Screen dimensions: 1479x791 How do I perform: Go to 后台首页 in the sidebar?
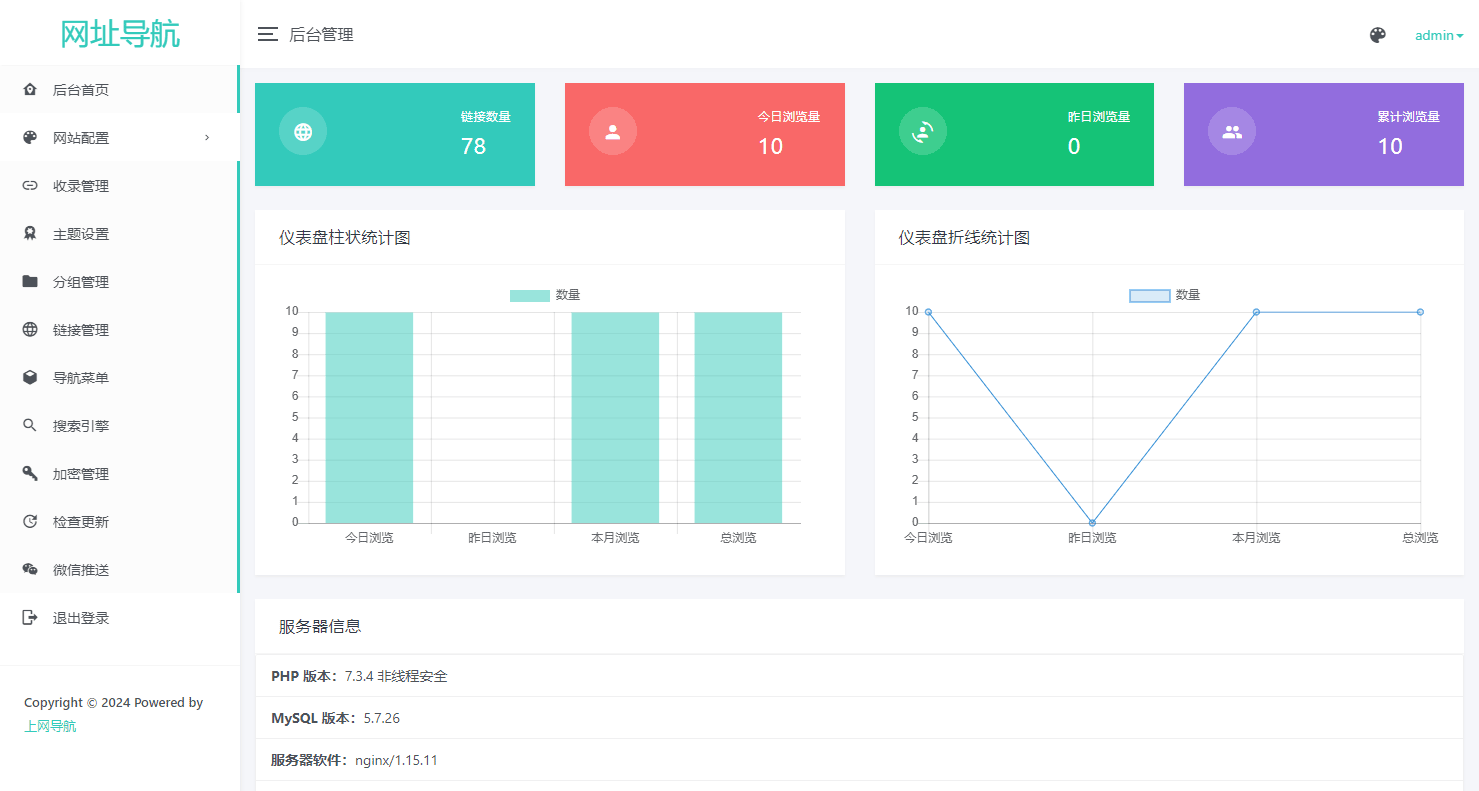pyautogui.click(x=119, y=90)
